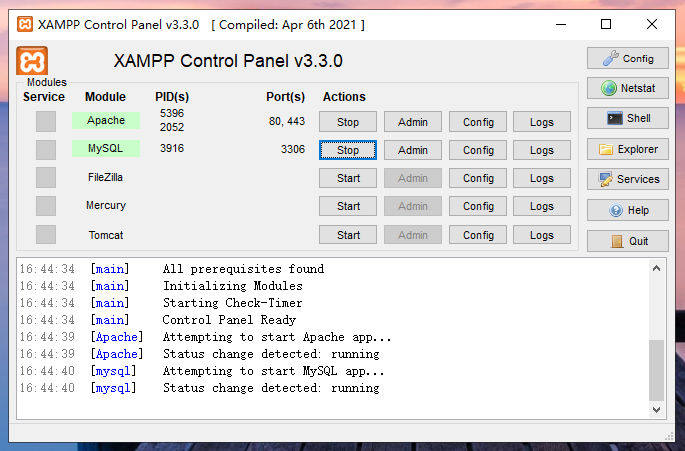Screen dimensions: 685x451
Task: Click the log scrollbar up arrow
Action: [656, 268]
